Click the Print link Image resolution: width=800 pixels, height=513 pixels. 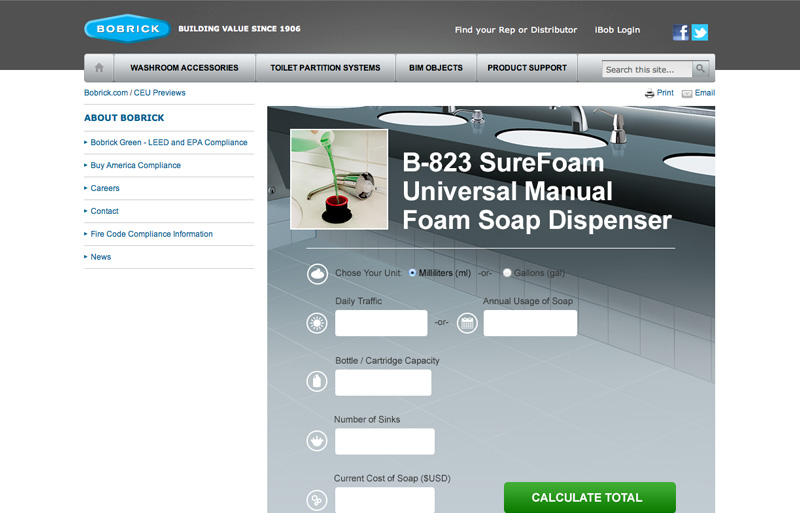[x=665, y=93]
